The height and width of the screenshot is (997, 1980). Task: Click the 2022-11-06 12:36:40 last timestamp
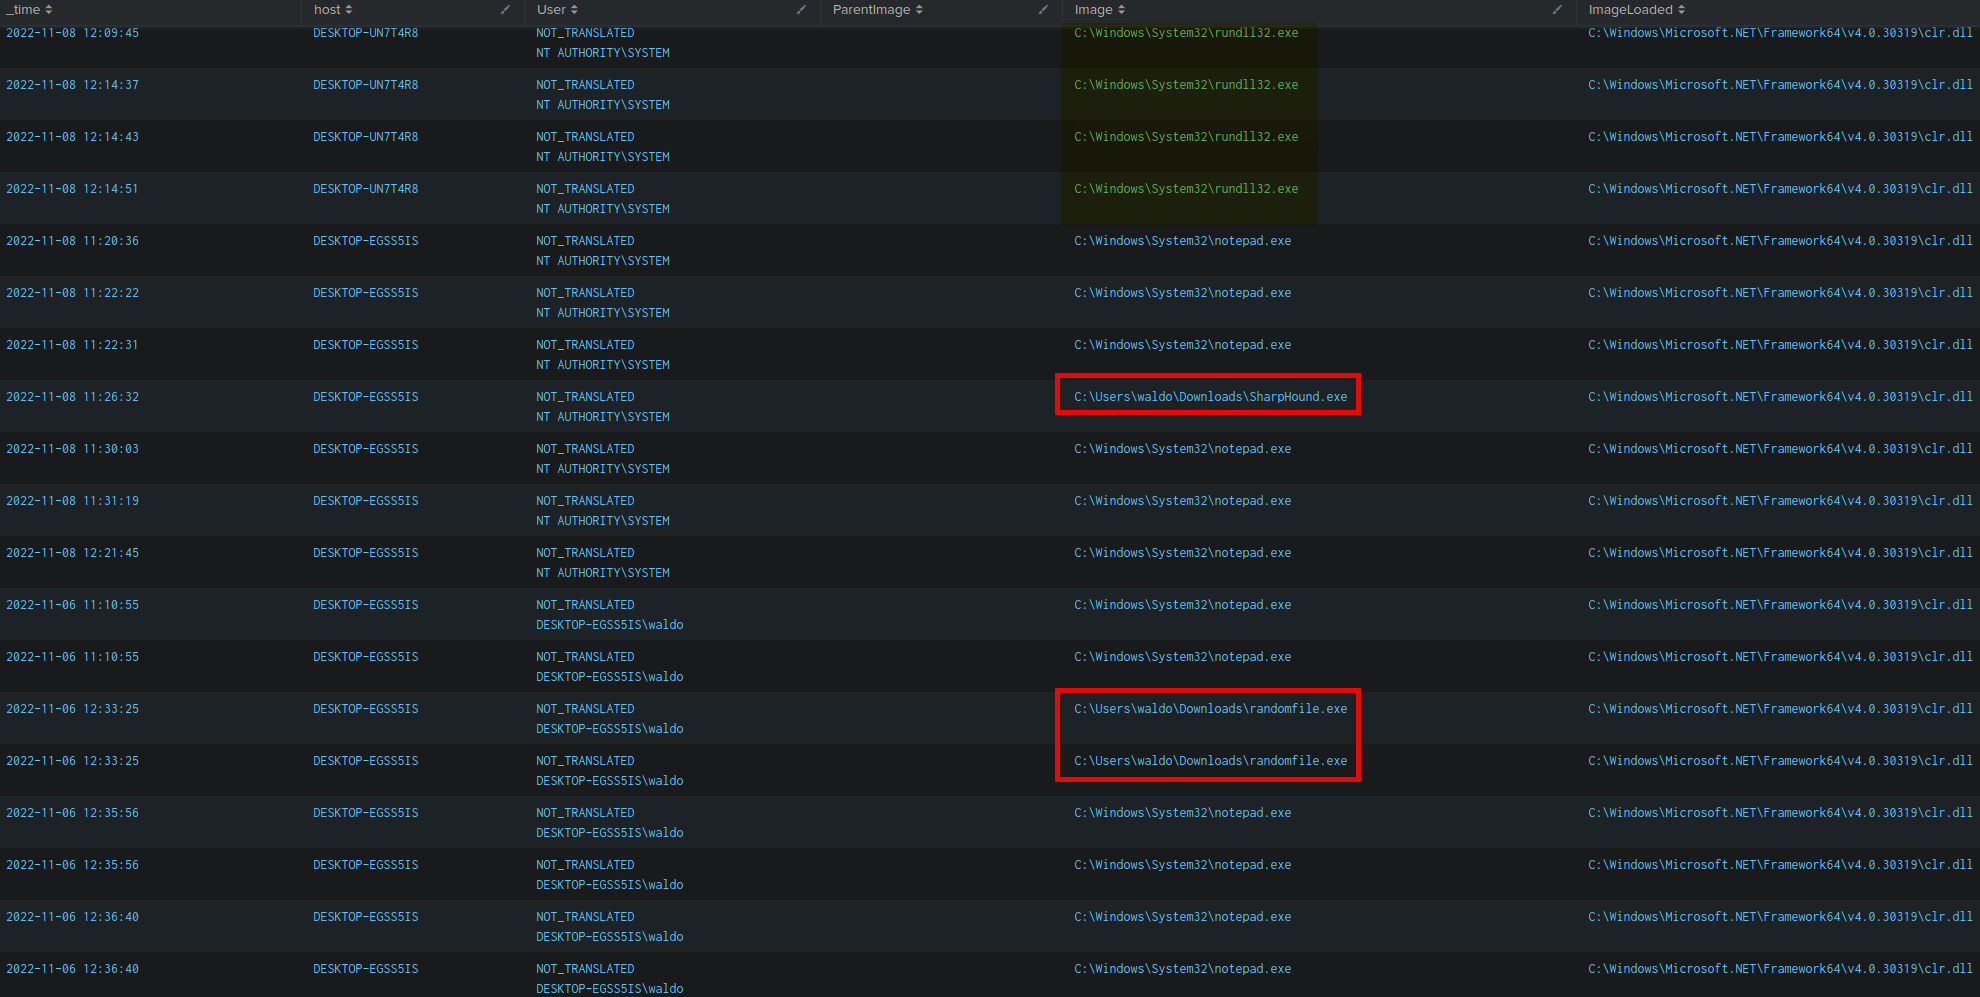[73, 969]
